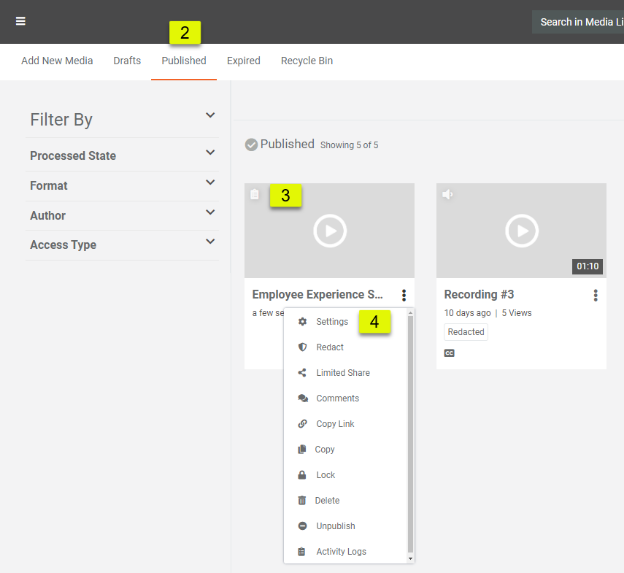Expand the Format filter

coord(210,183)
